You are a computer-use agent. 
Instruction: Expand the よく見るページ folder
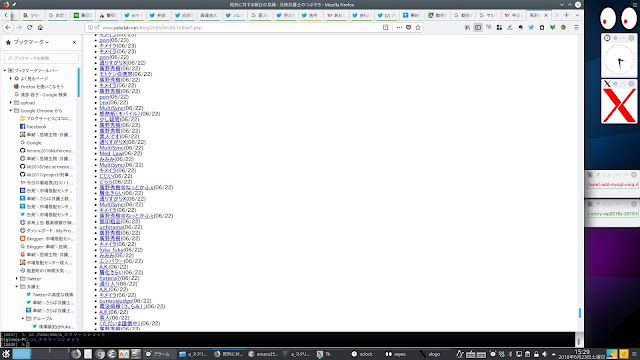tap(11, 78)
